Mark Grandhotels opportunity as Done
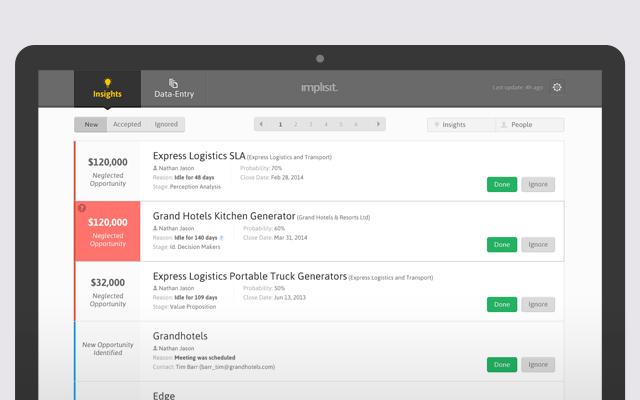Viewport: 640px width, 400px height. pyautogui.click(x=502, y=364)
